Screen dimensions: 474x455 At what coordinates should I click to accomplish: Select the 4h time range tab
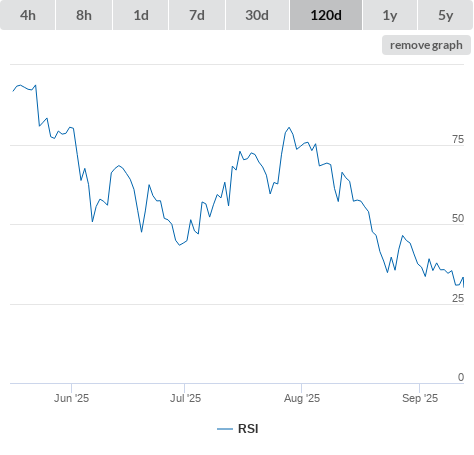pos(28,15)
